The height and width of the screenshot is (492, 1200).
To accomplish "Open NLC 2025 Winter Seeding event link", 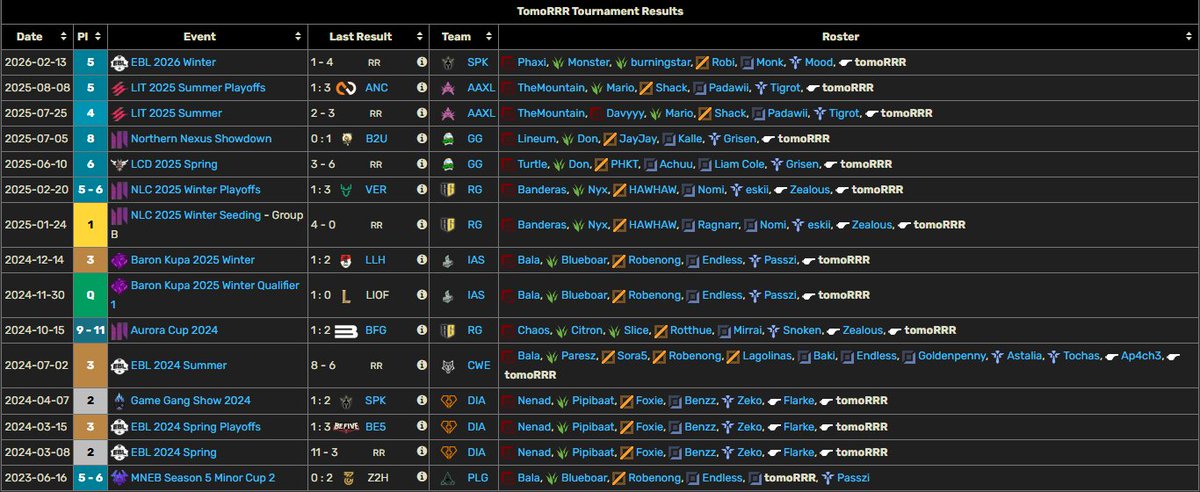I will [197, 216].
